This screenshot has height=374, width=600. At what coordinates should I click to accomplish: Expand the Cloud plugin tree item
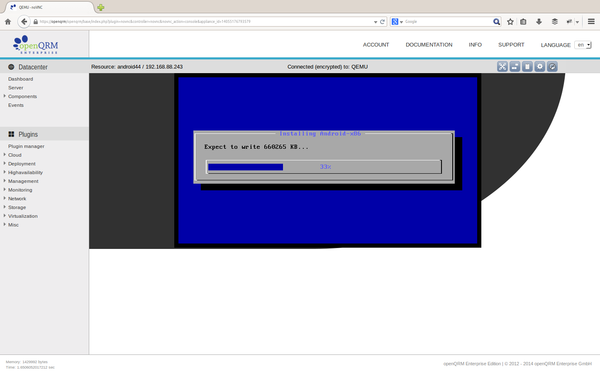pyautogui.click(x=15, y=155)
